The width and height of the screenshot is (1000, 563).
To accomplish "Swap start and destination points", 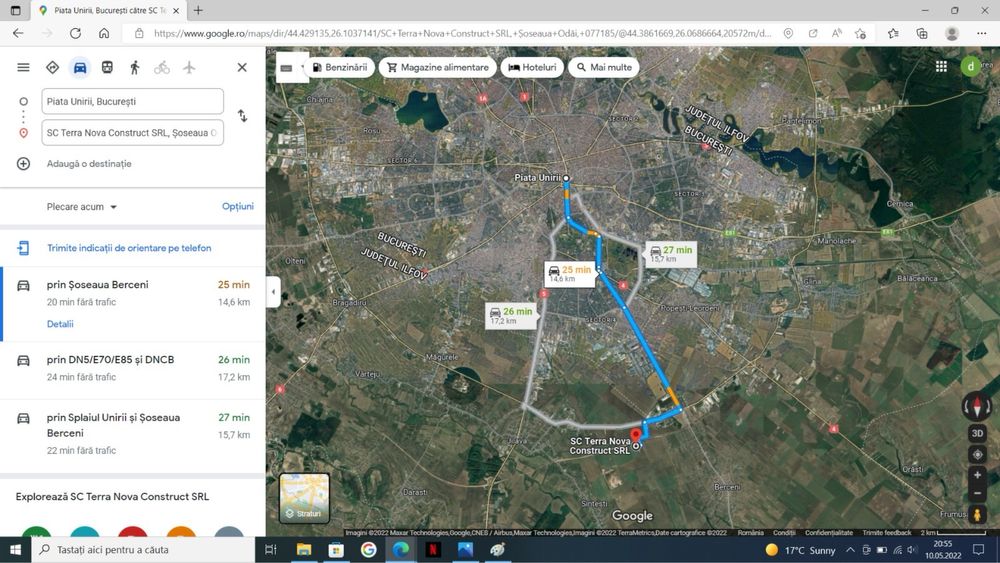I will 242,116.
